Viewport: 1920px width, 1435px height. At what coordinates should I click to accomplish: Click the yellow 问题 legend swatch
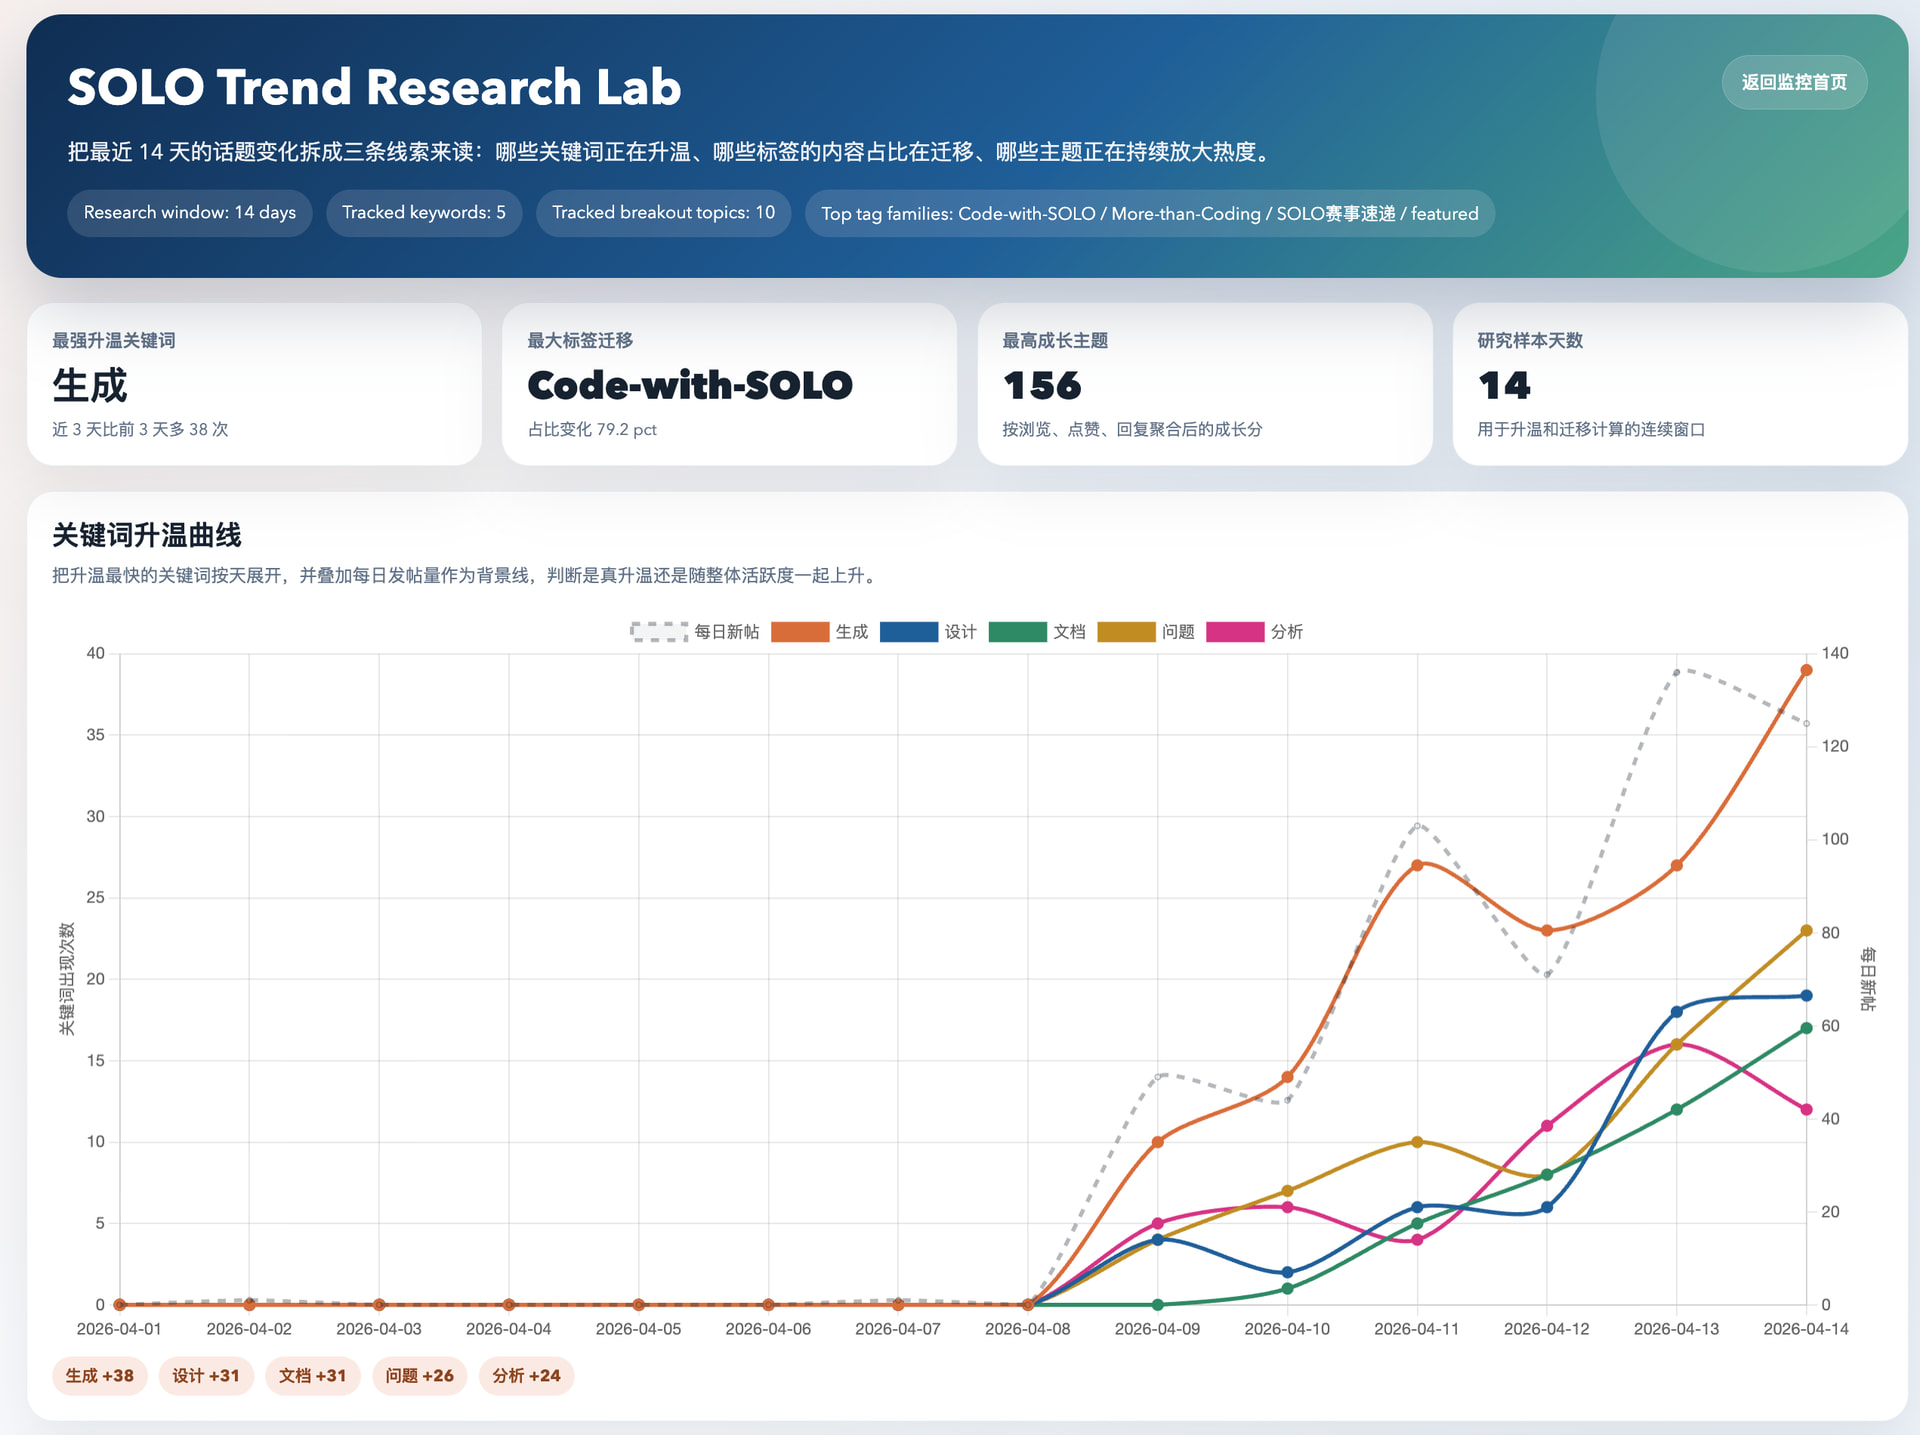(1126, 632)
